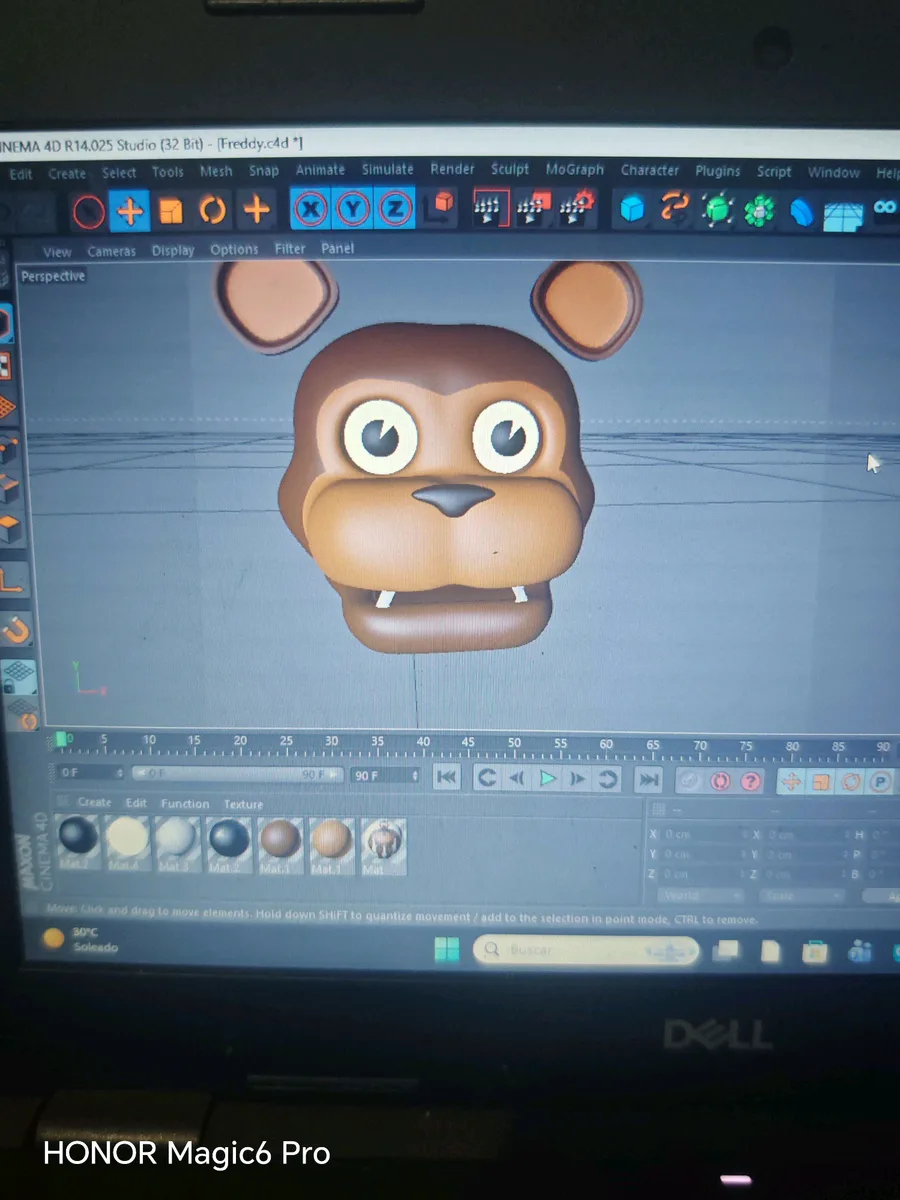Open the Character menu
900x1200 pixels.
[650, 170]
